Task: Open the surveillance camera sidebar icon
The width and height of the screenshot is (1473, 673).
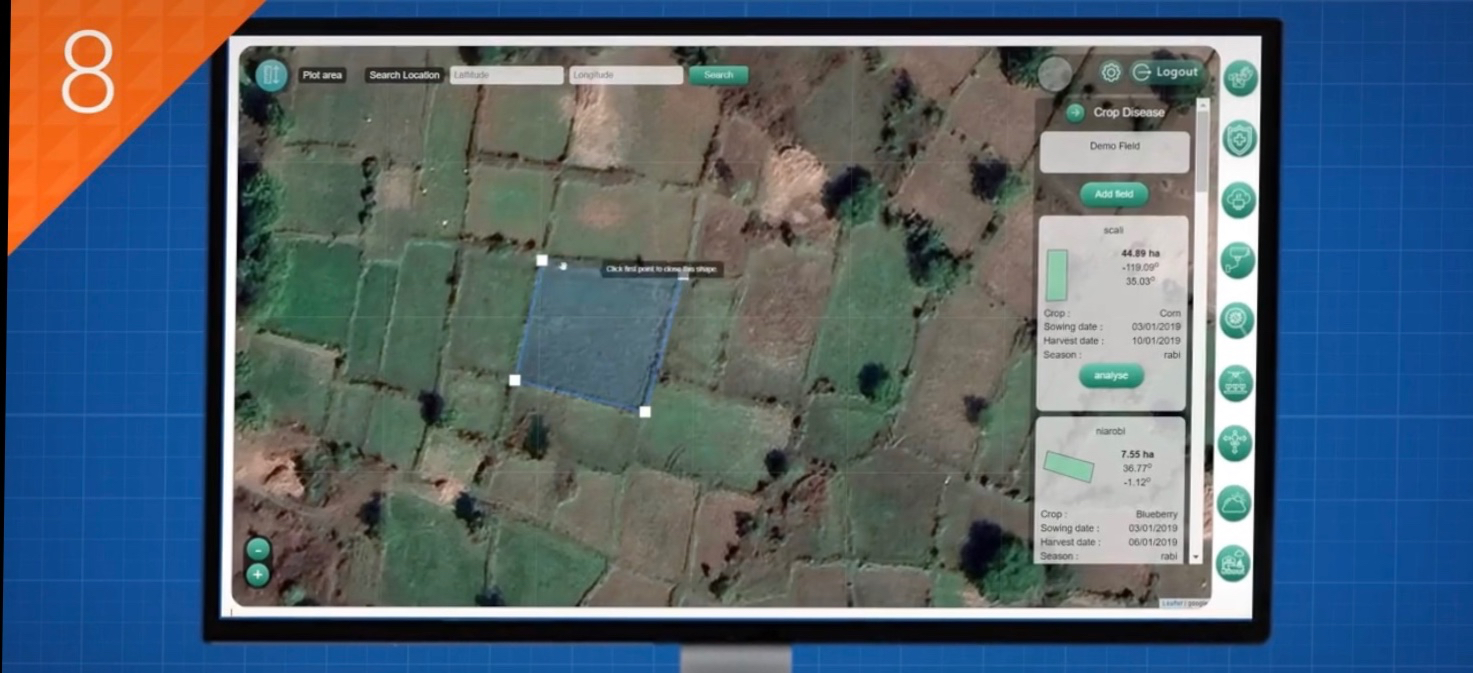Action: 1238,260
